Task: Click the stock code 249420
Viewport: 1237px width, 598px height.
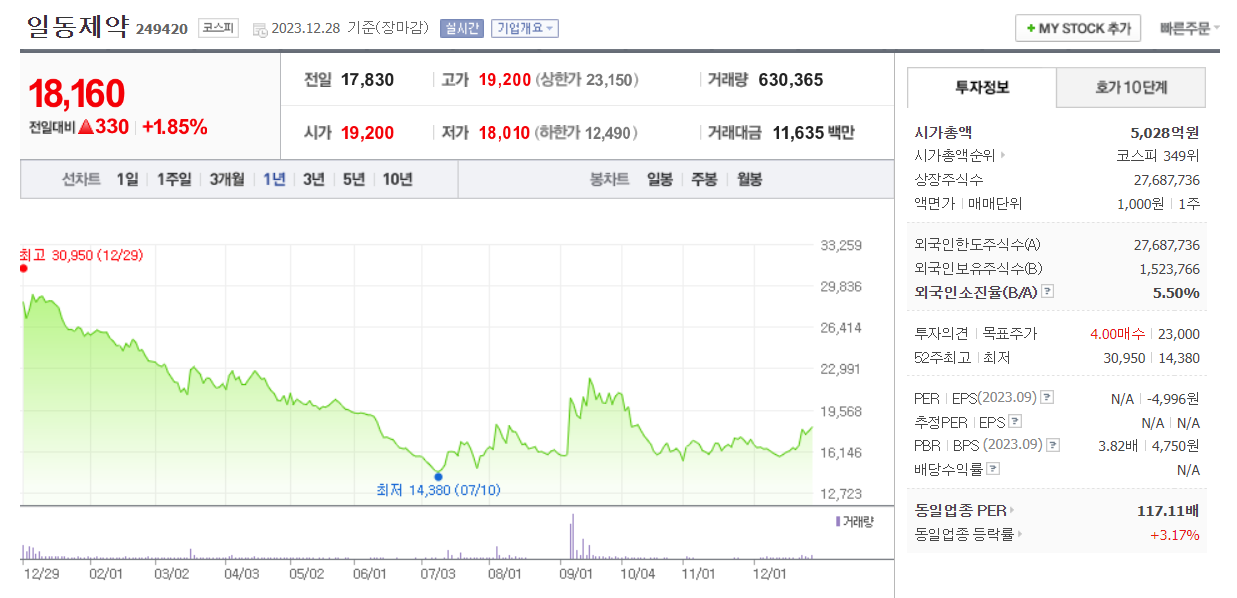Action: coord(162,29)
